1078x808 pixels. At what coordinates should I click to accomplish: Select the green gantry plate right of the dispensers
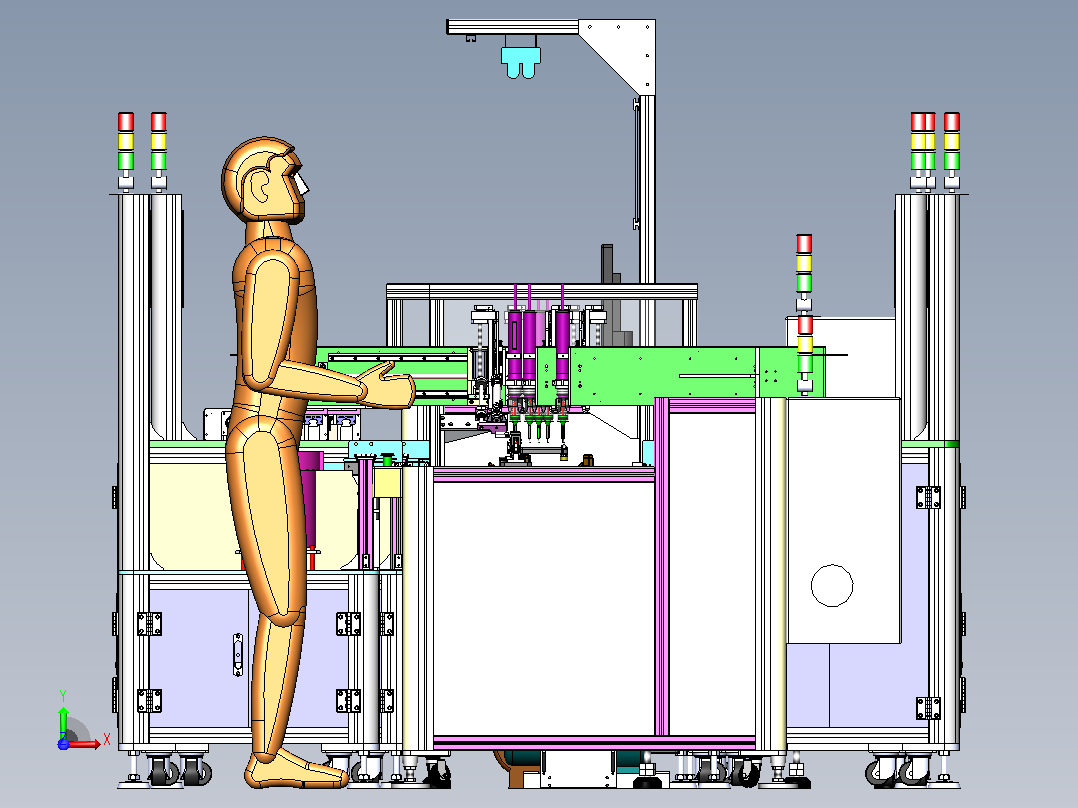pos(663,375)
